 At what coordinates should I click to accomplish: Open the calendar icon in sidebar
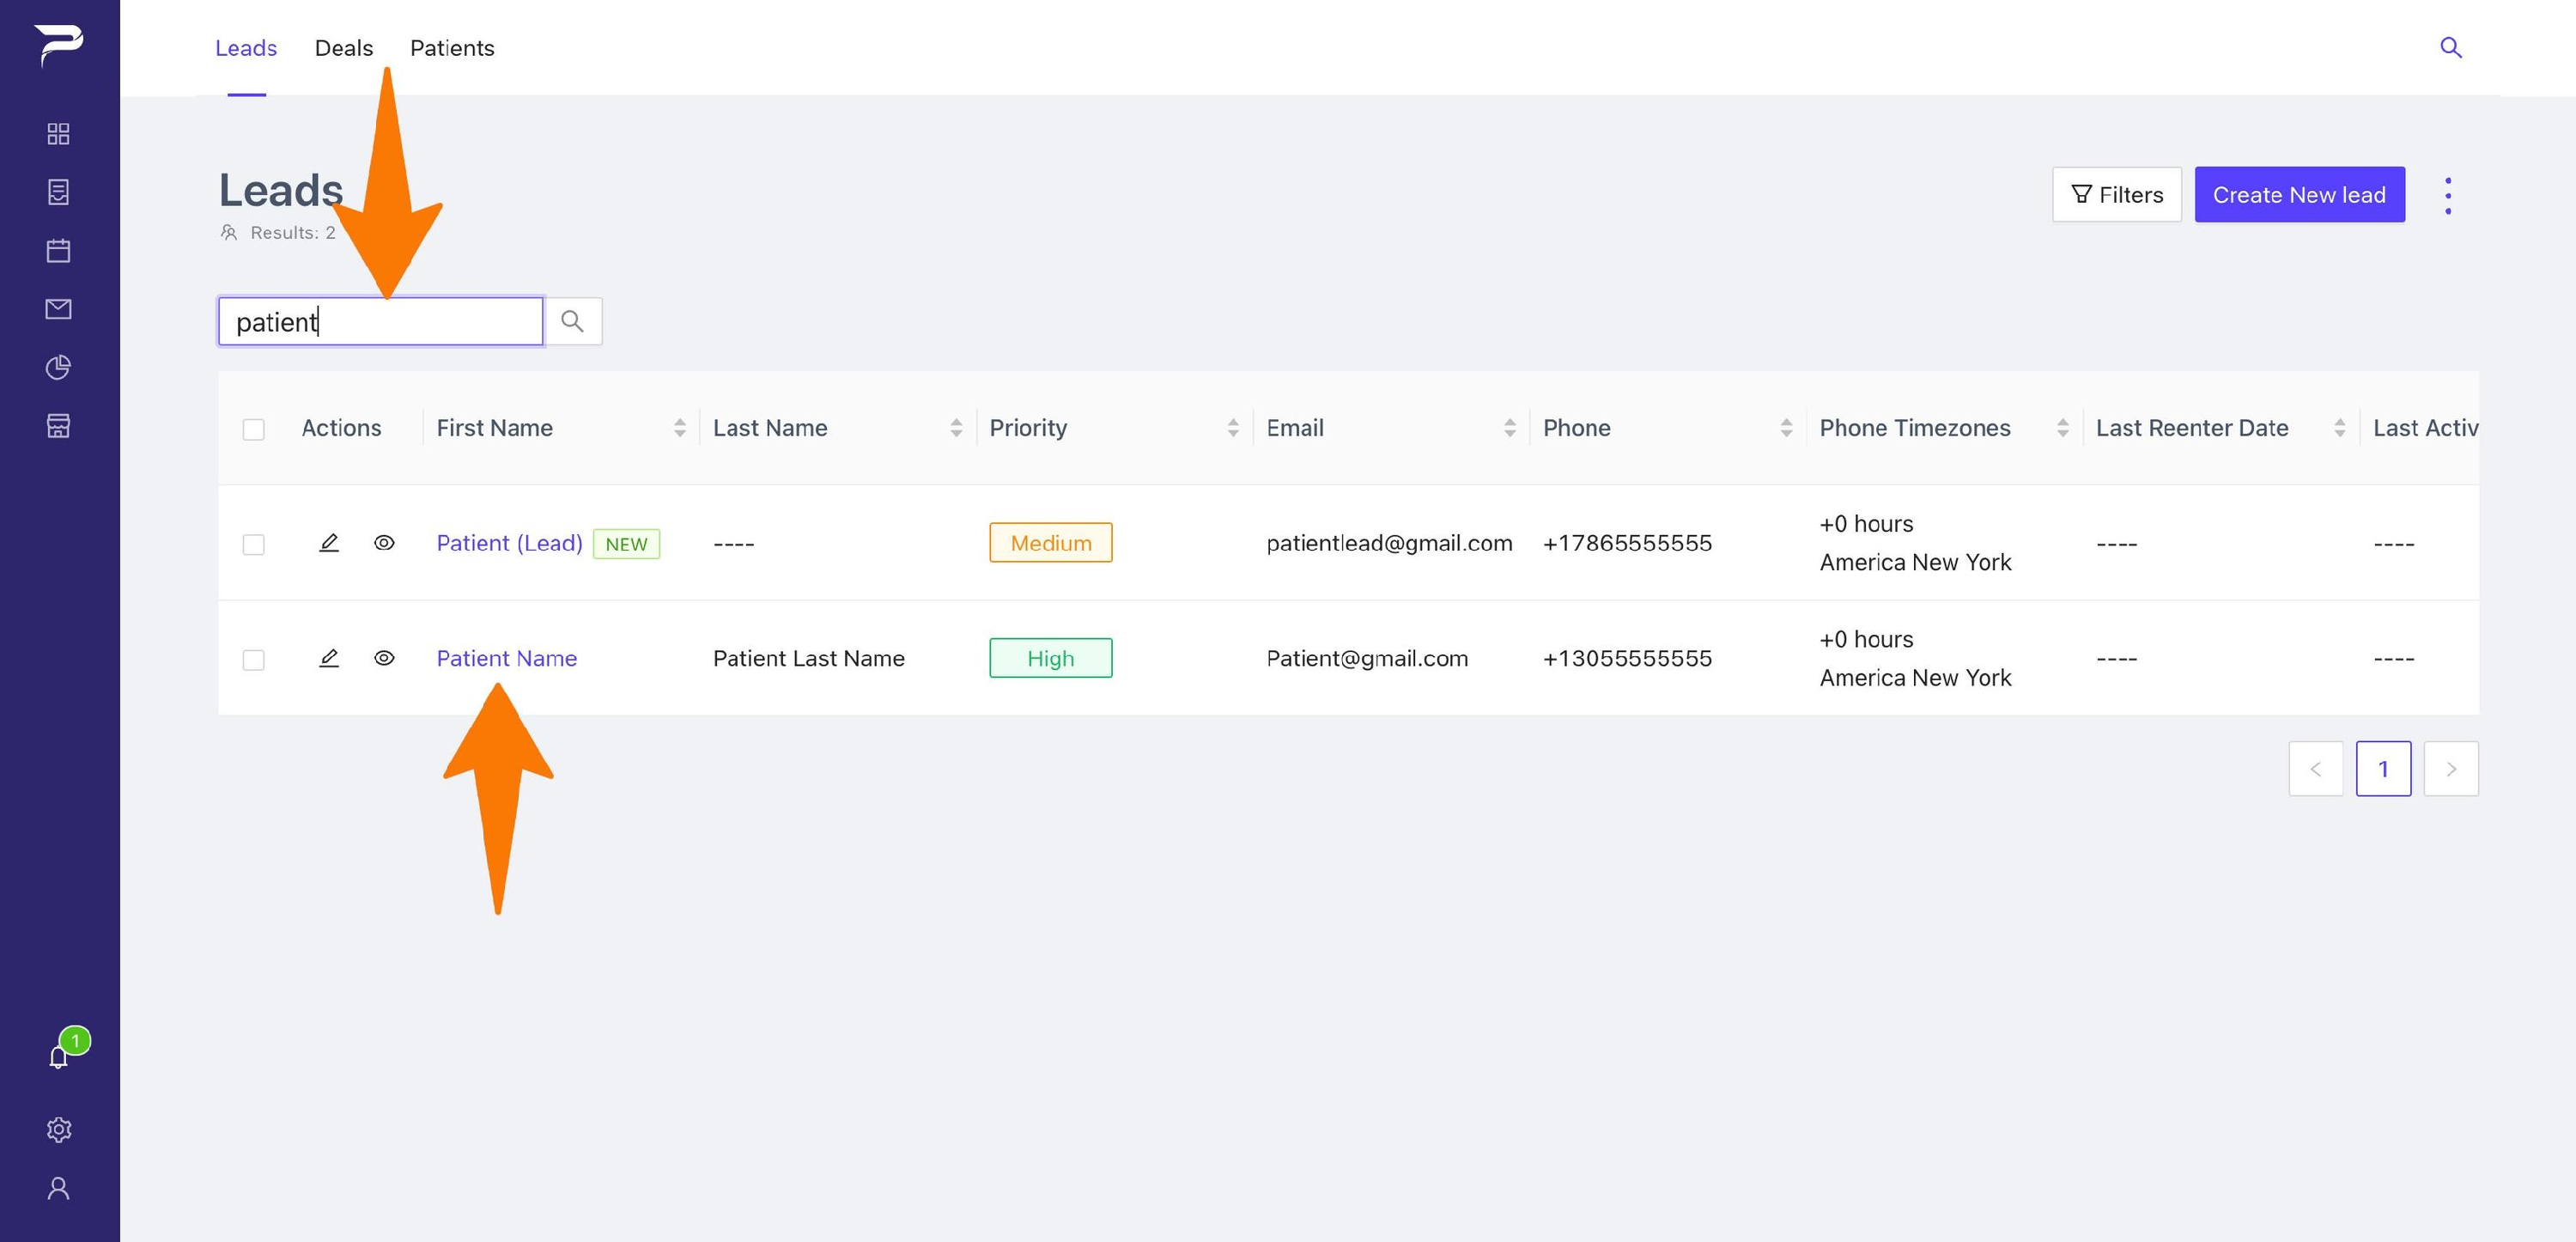pyautogui.click(x=58, y=250)
